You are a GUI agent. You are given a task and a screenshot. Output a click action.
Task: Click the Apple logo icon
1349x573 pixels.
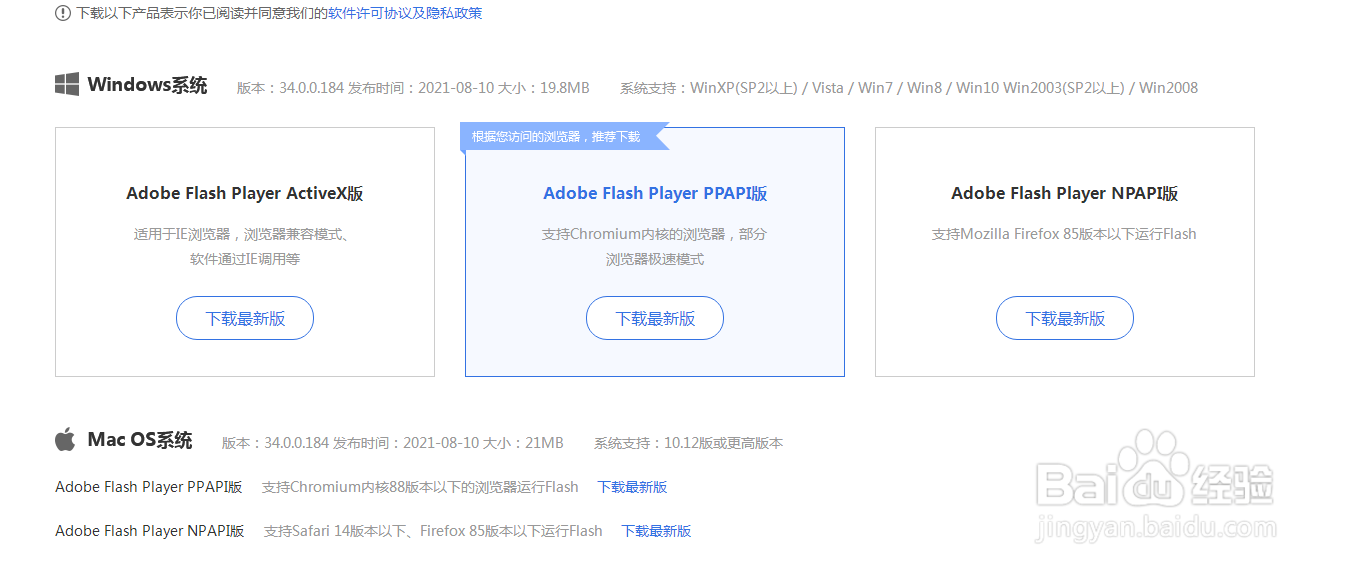pyautogui.click(x=65, y=440)
